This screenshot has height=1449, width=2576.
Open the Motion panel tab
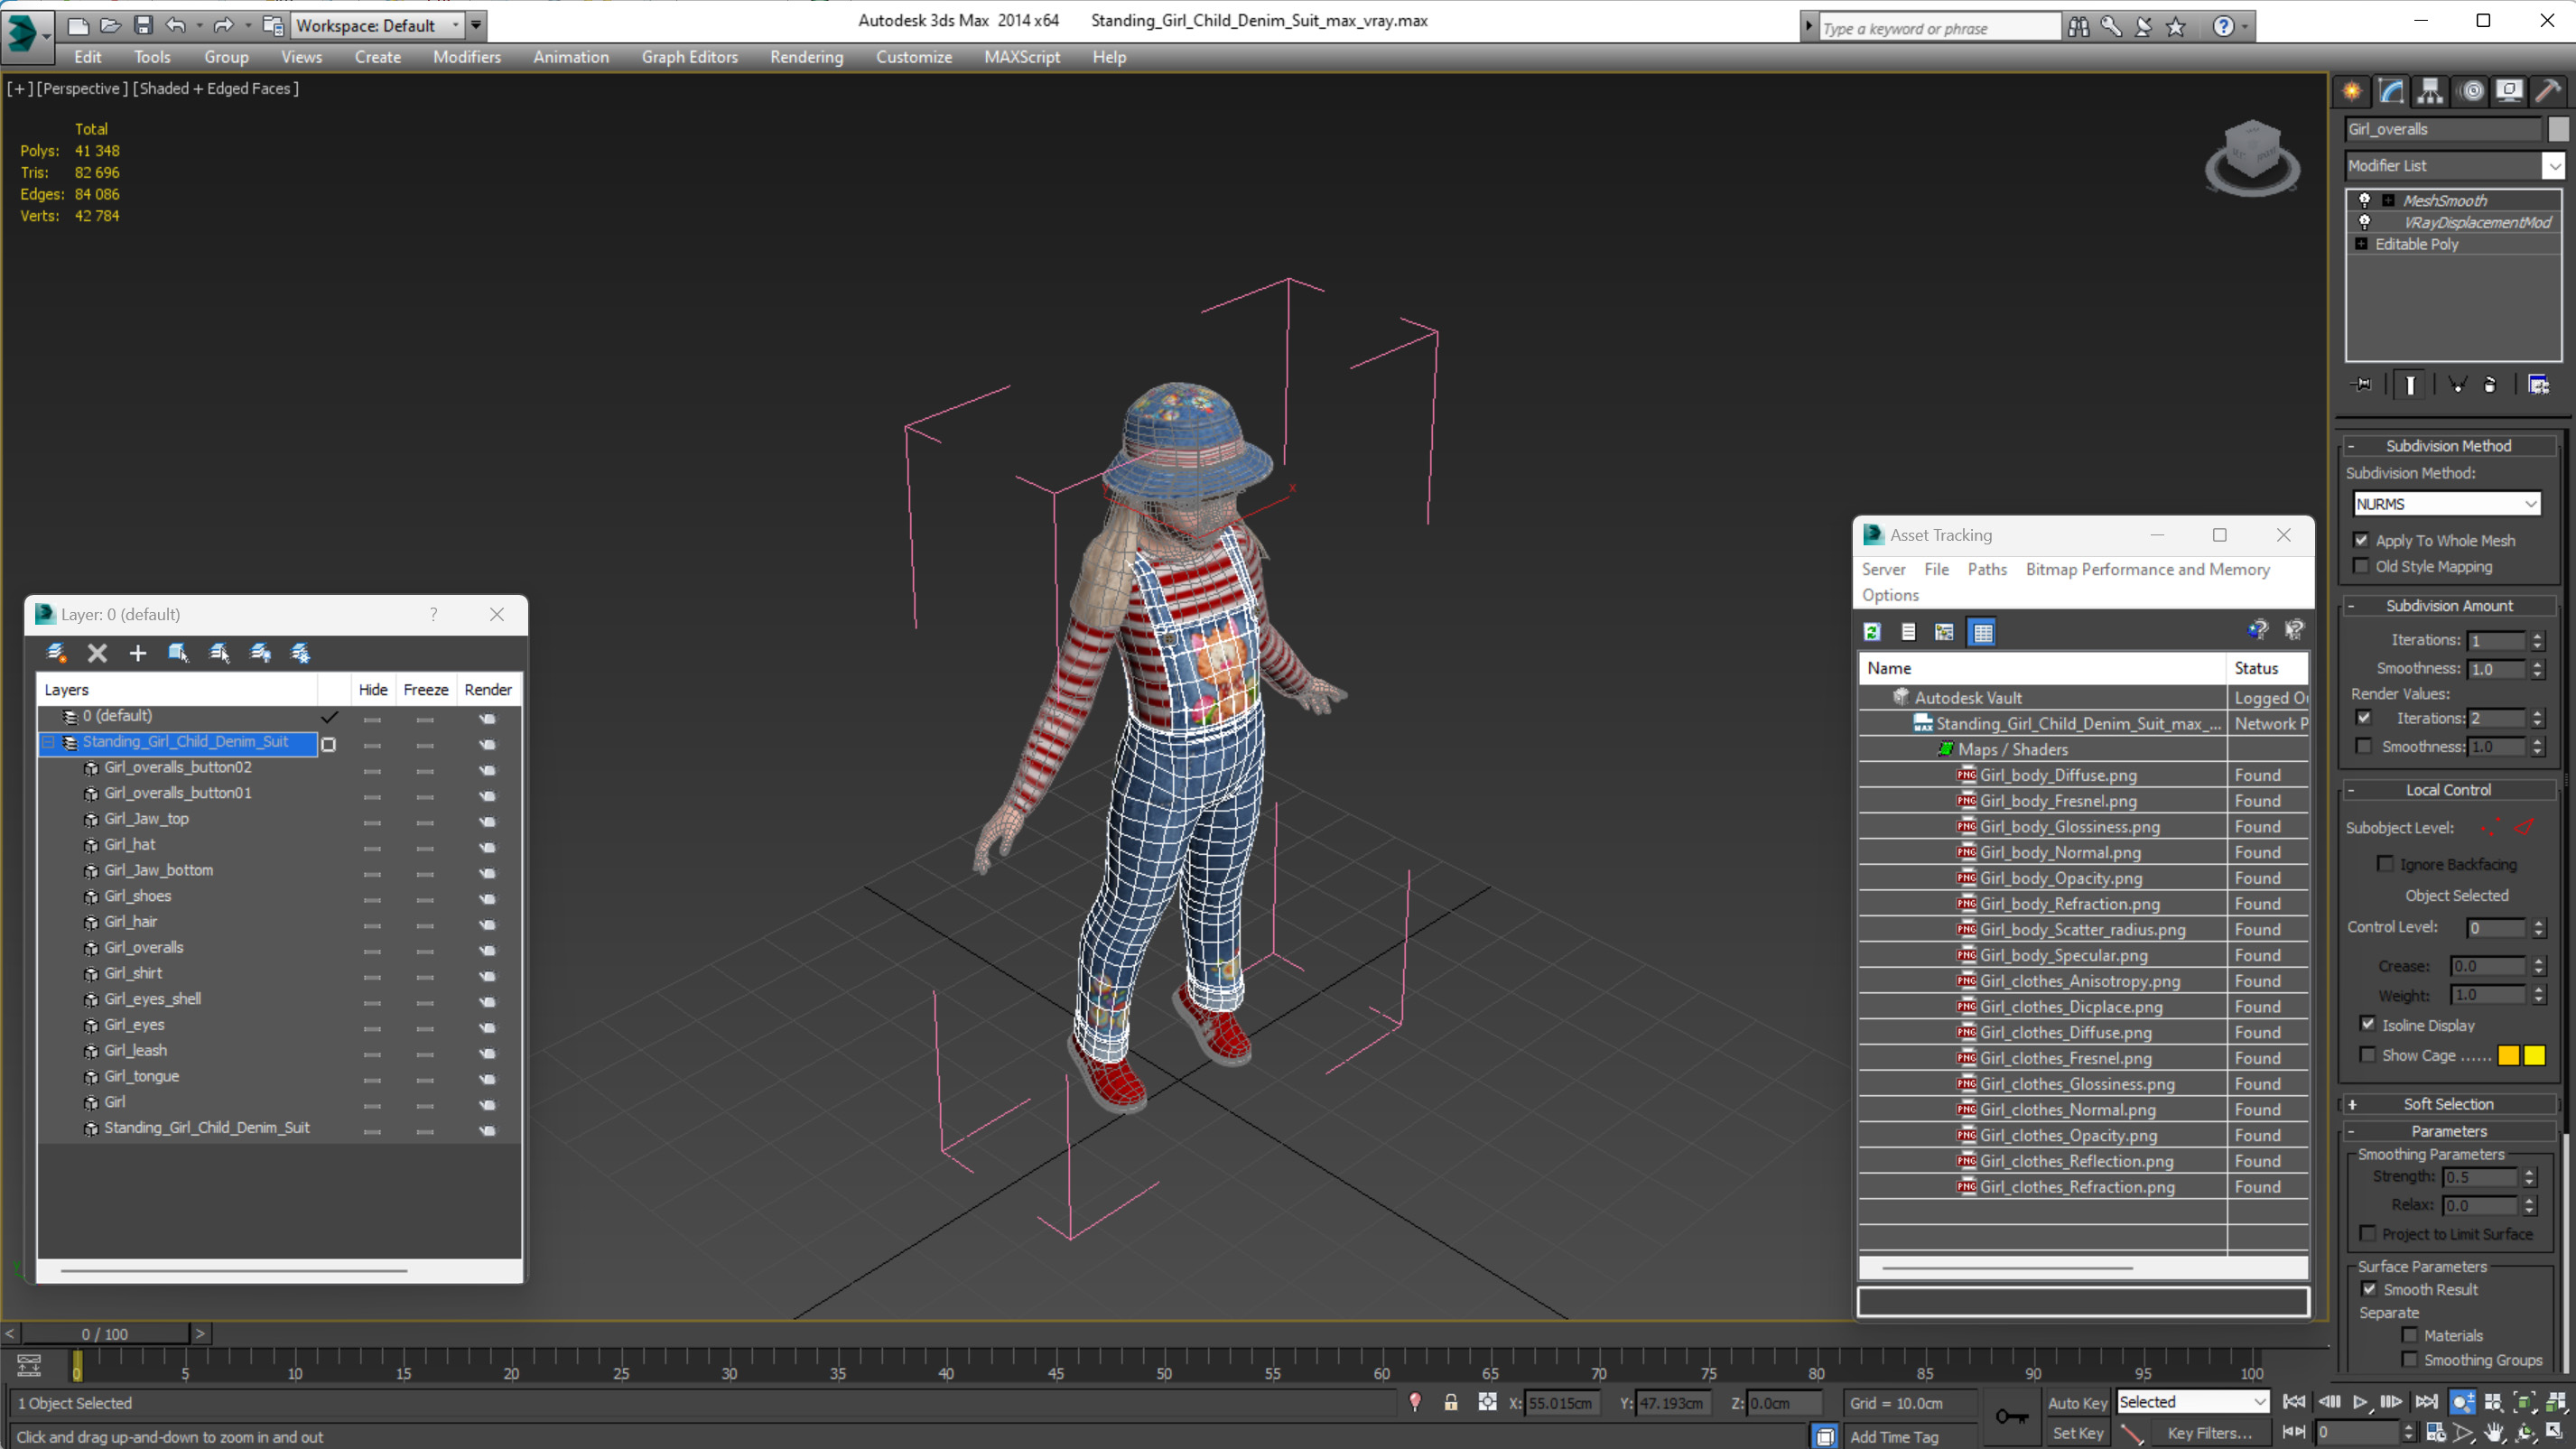(2472, 91)
